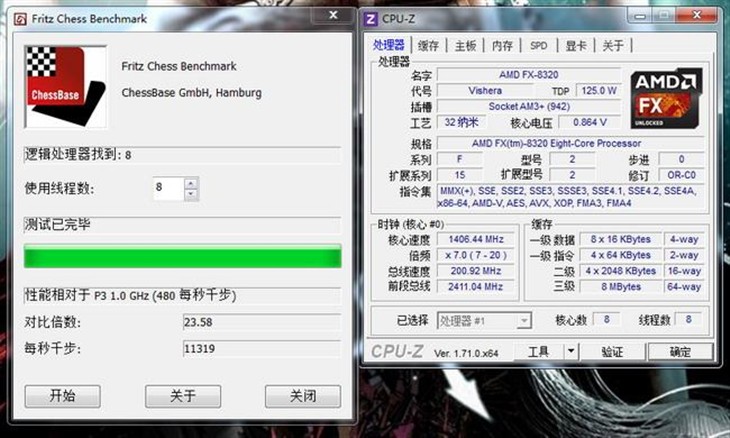Image resolution: width=730 pixels, height=438 pixels.
Task: Click the Fritz Chess Benchmark title icon
Action: 20,19
